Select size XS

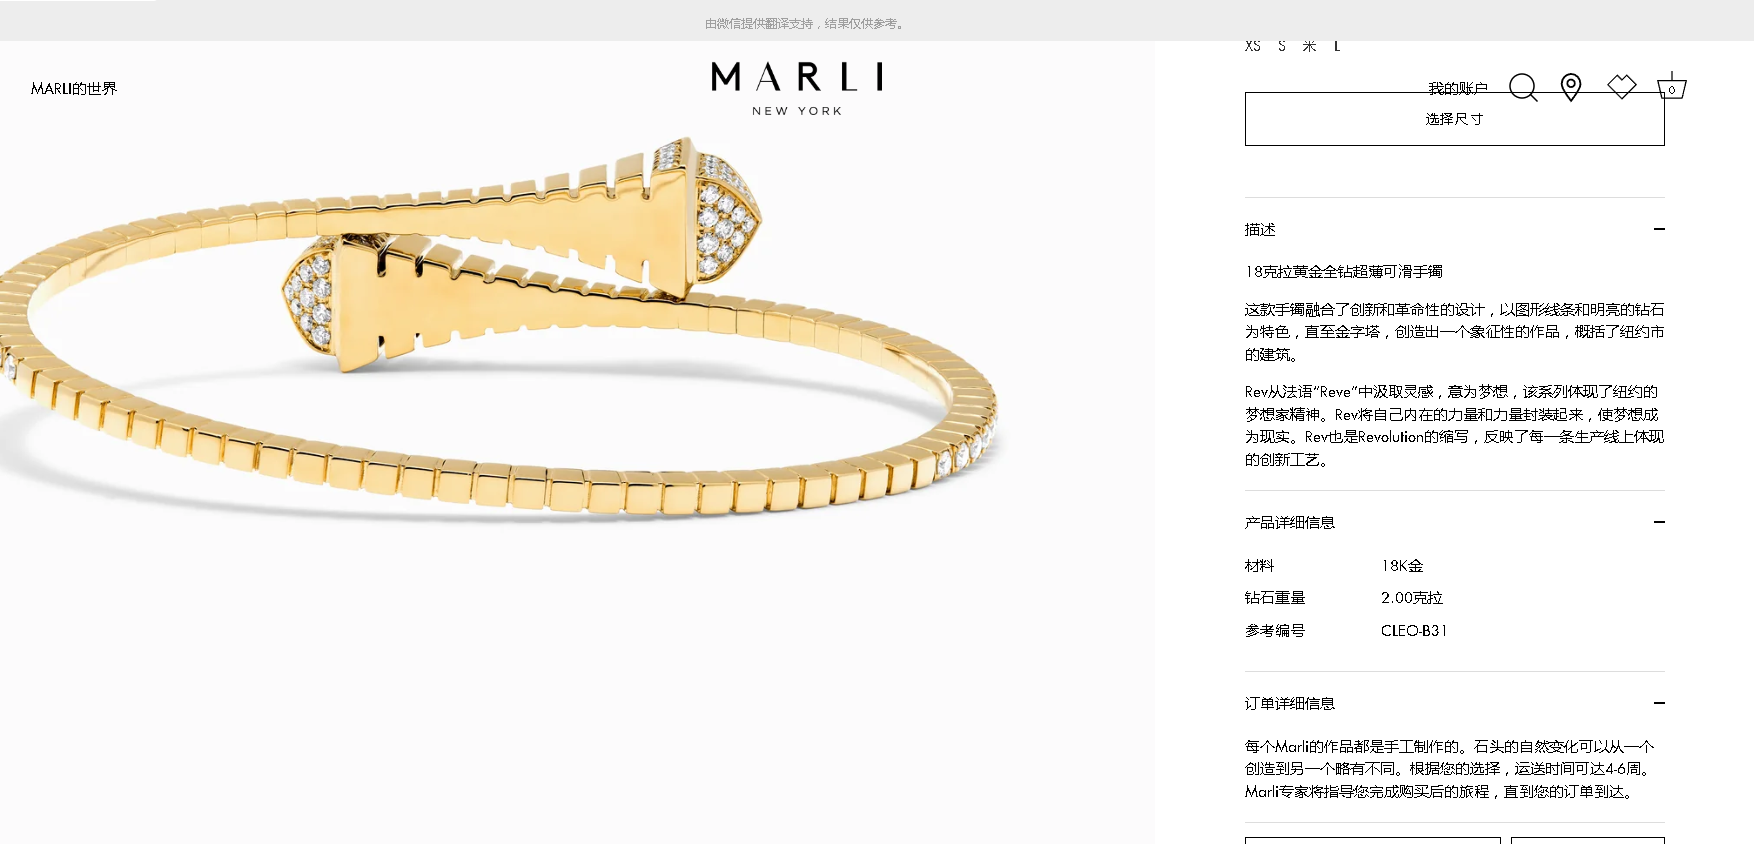1253,46
